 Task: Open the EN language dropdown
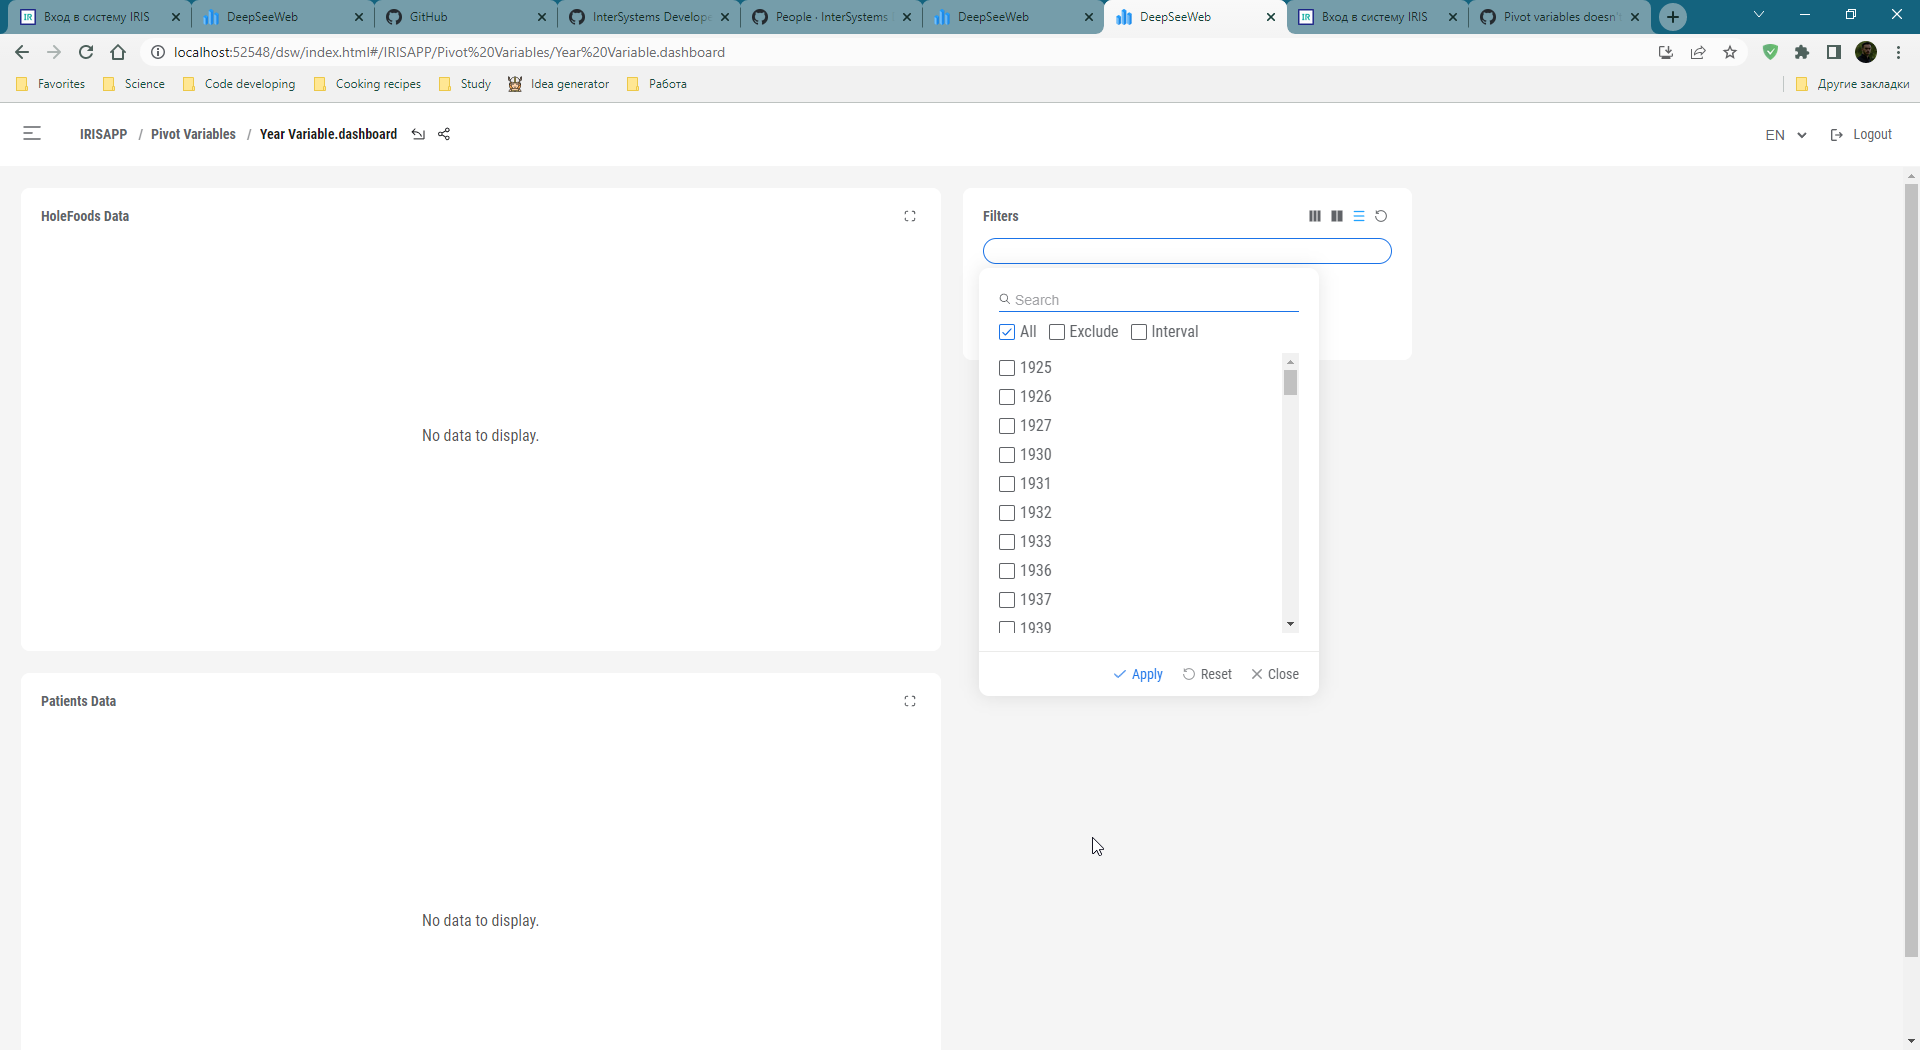1785,134
